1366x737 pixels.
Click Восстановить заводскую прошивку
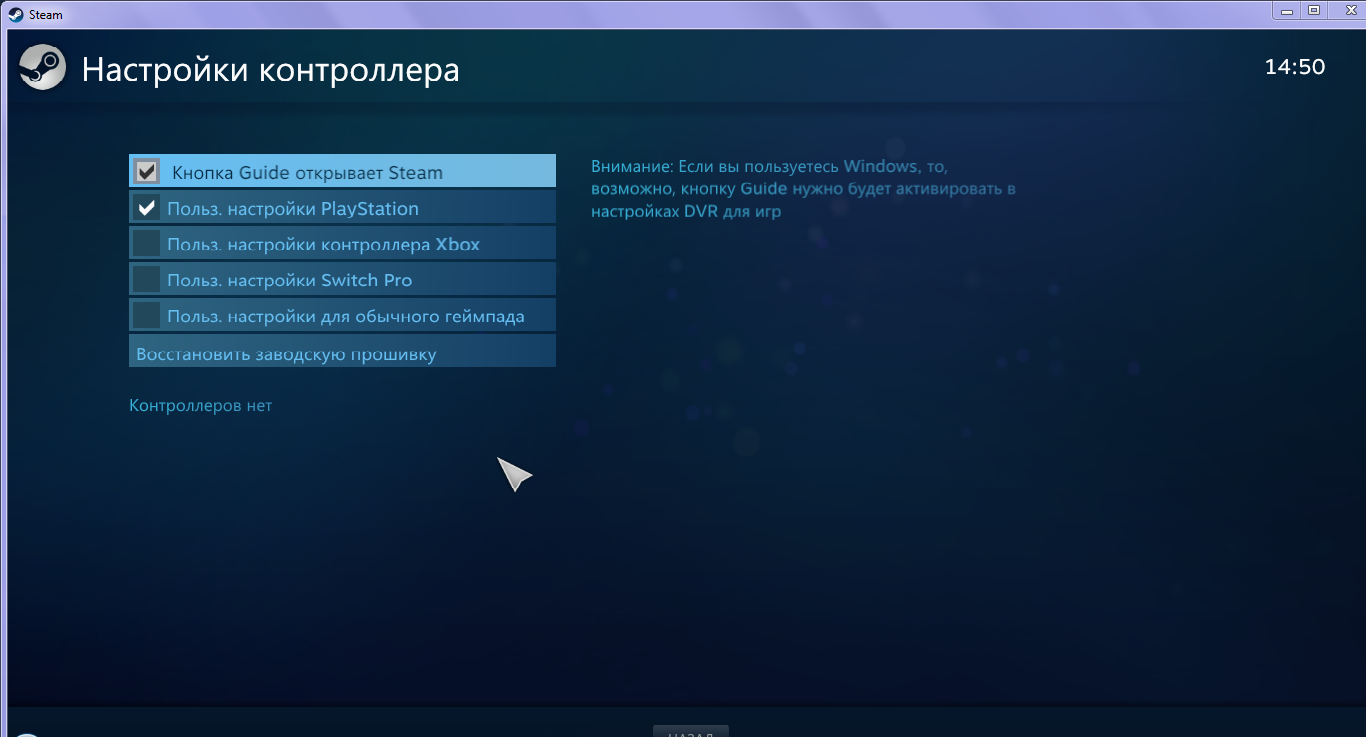(342, 352)
